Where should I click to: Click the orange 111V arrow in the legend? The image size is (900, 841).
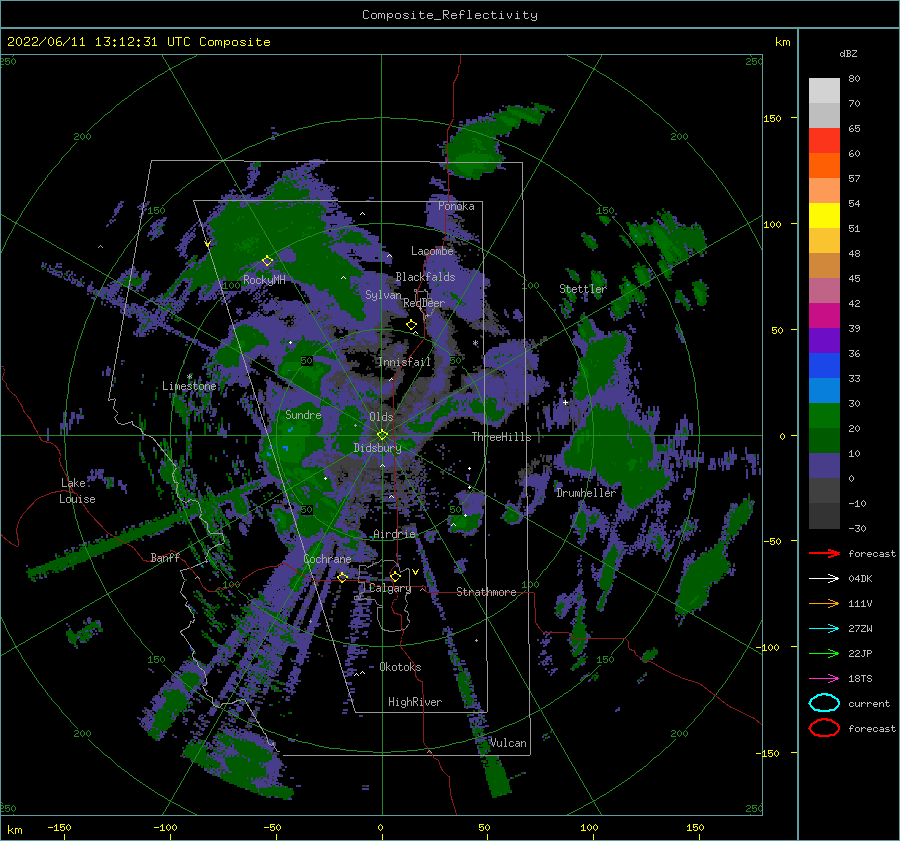(x=824, y=603)
